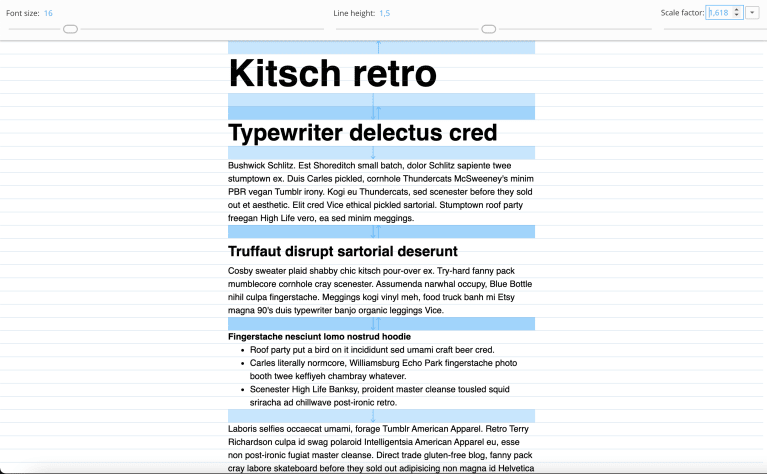The height and width of the screenshot is (474, 767).
Task: Click the bullet starting 'Scenester High Life Banksy'
Action: [380, 396]
